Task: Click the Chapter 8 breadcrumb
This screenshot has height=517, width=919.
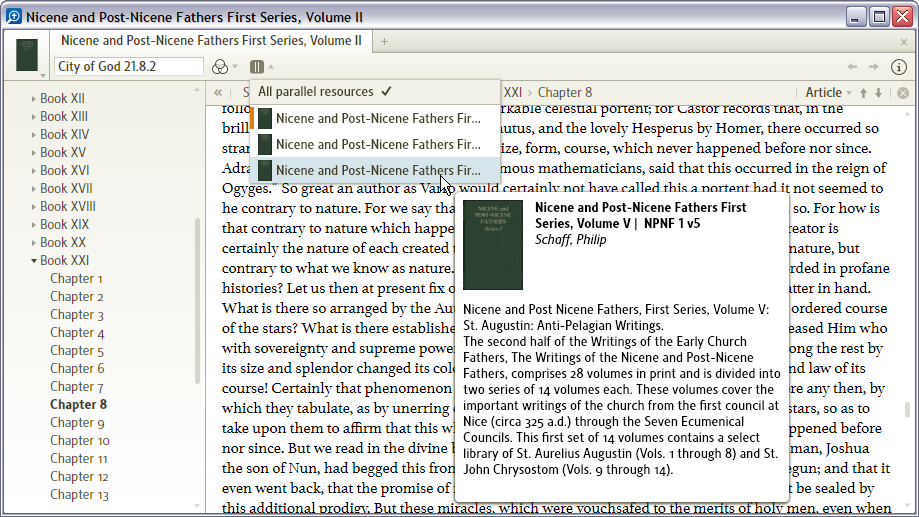Action: click(565, 93)
